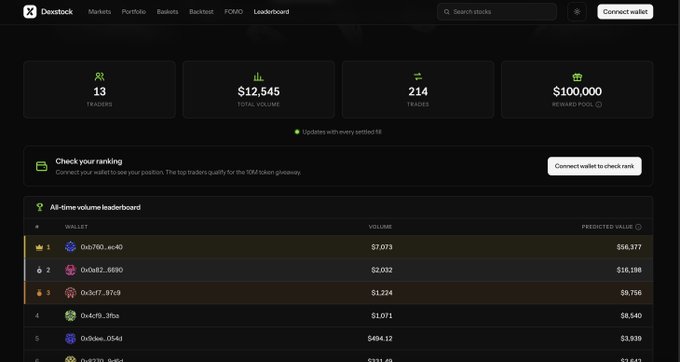Screen dimensions: 680x362
Task: Click the avatar of wallet 0x4cf9...3fba
Action: click(x=70, y=316)
